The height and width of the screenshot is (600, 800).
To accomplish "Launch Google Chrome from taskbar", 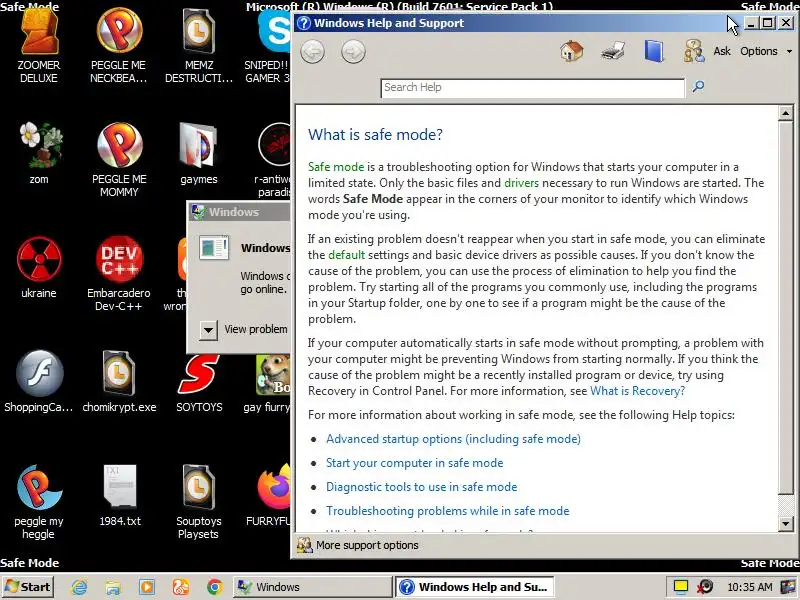I will click(215, 587).
